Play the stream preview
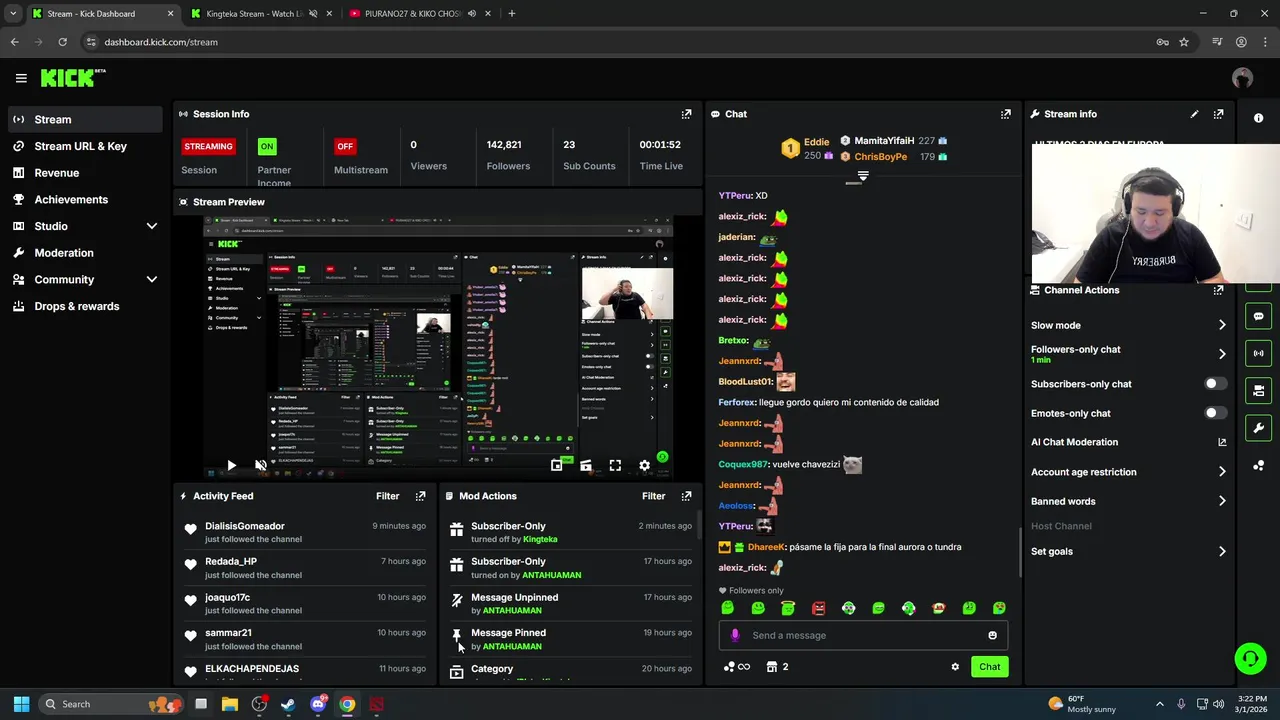Image resolution: width=1280 pixels, height=720 pixels. pos(231,465)
